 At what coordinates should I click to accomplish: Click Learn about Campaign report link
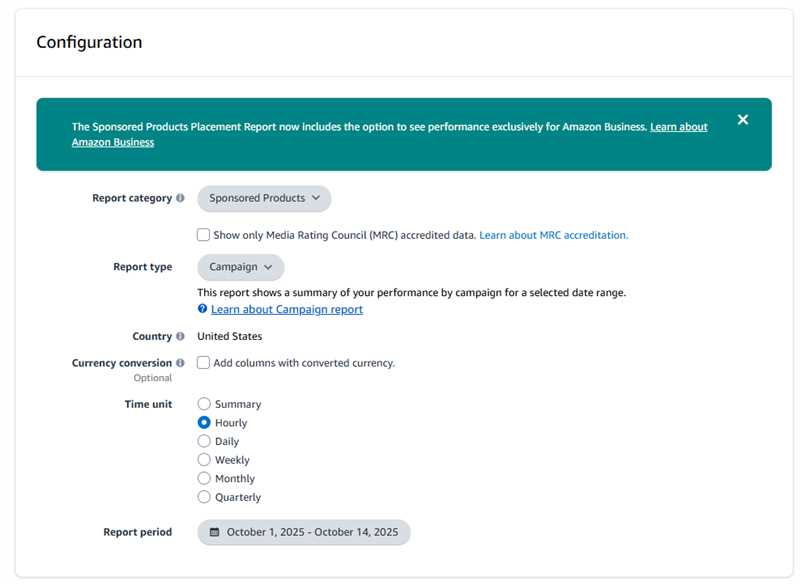286,310
